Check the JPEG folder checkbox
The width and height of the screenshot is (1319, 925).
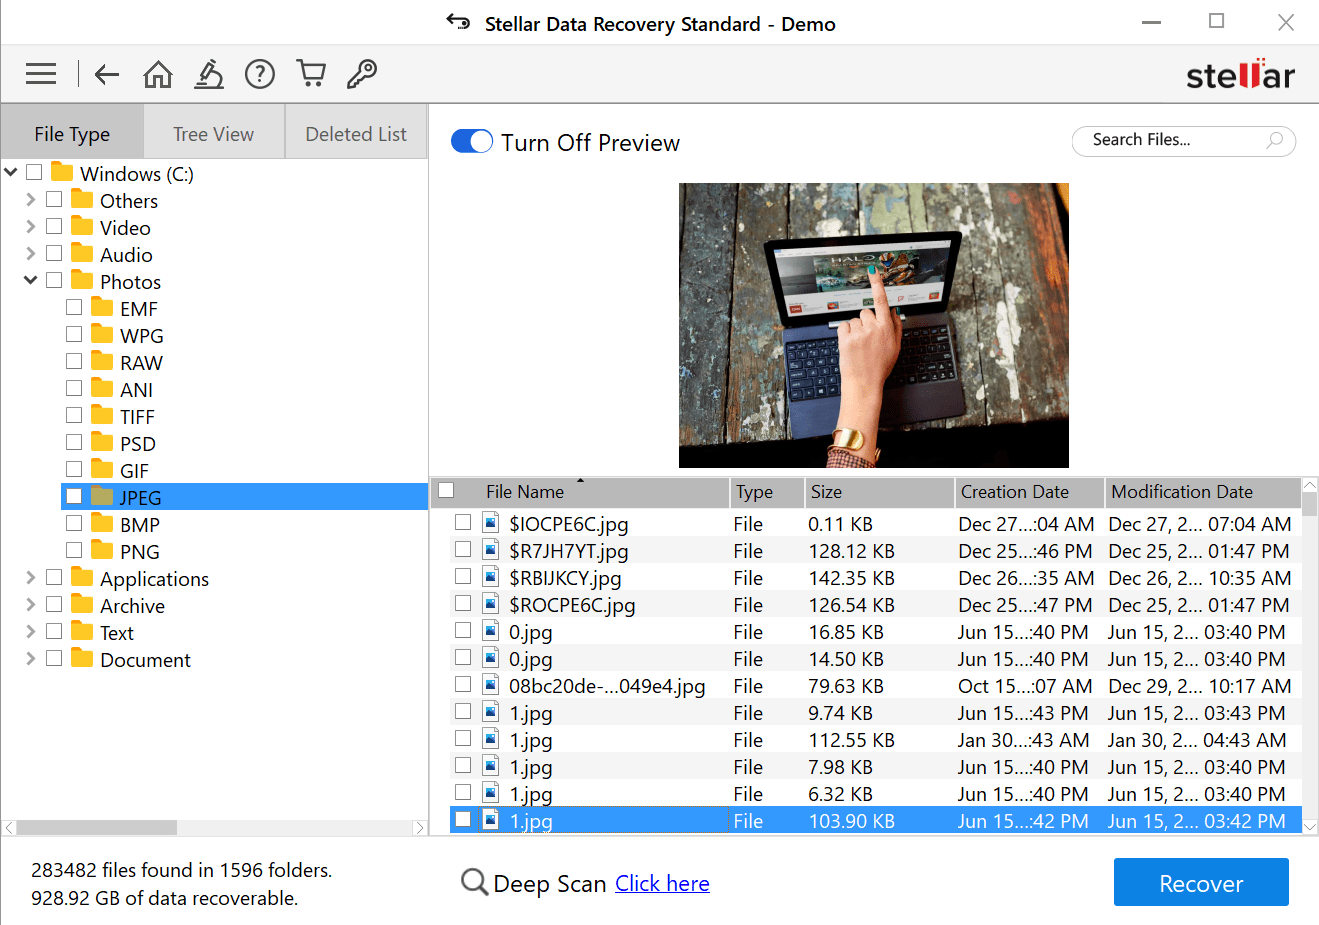[x=74, y=496]
